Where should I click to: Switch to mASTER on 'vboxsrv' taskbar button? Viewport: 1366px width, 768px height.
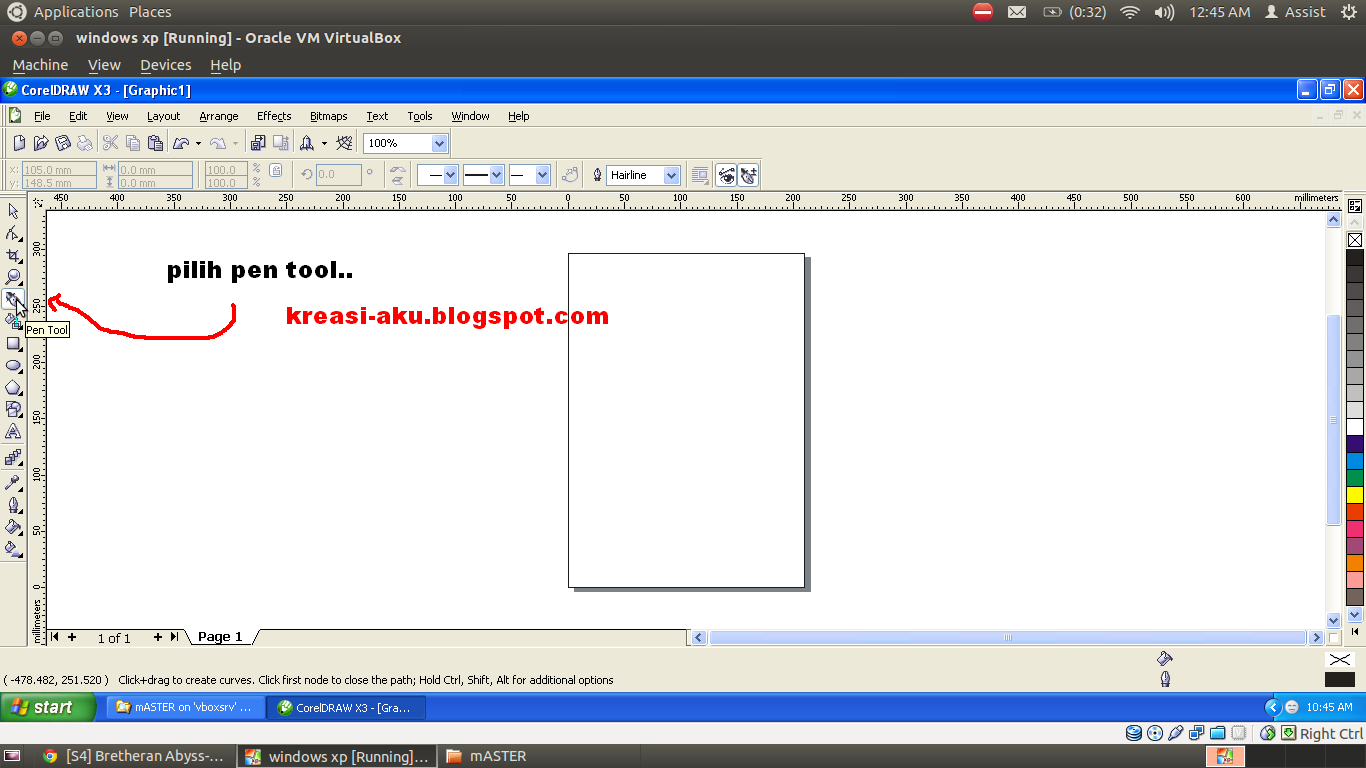[186, 707]
